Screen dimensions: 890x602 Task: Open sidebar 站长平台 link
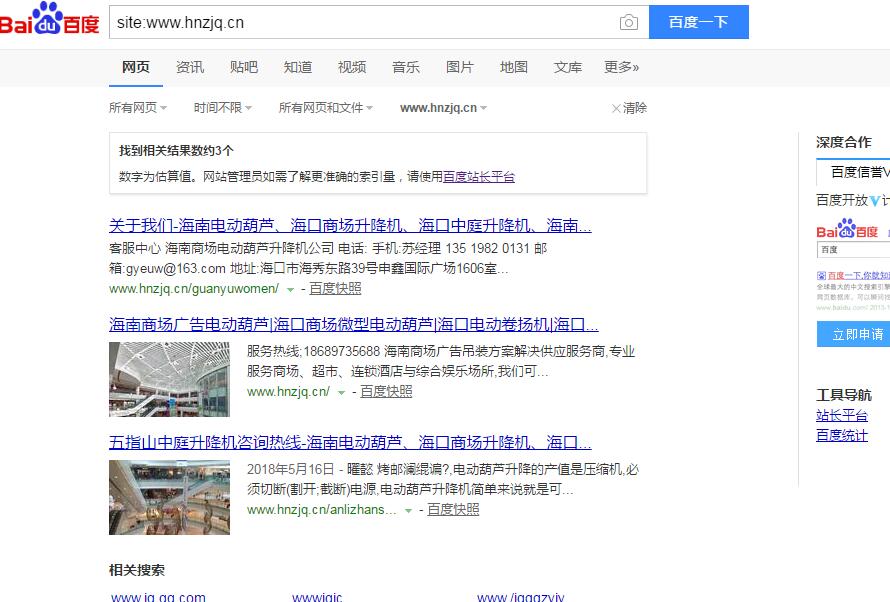click(x=842, y=415)
